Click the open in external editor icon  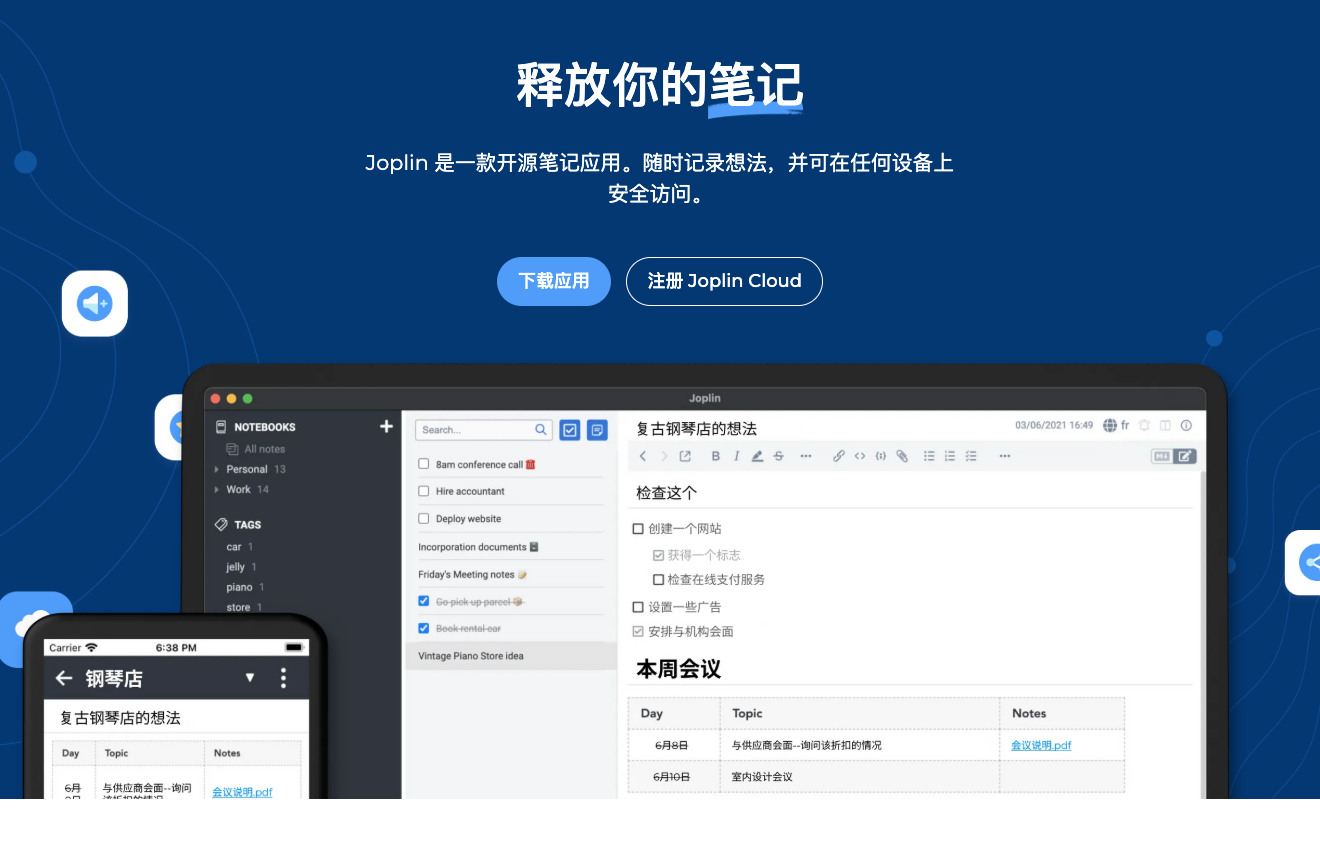pyautogui.click(x=685, y=456)
